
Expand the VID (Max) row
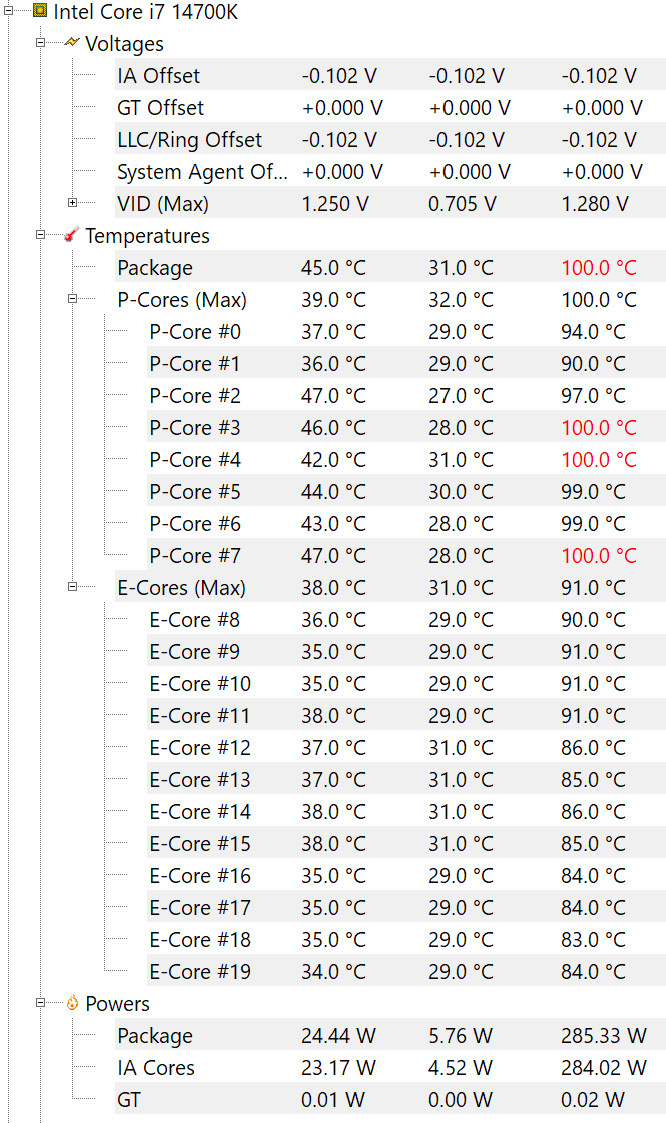coord(73,203)
